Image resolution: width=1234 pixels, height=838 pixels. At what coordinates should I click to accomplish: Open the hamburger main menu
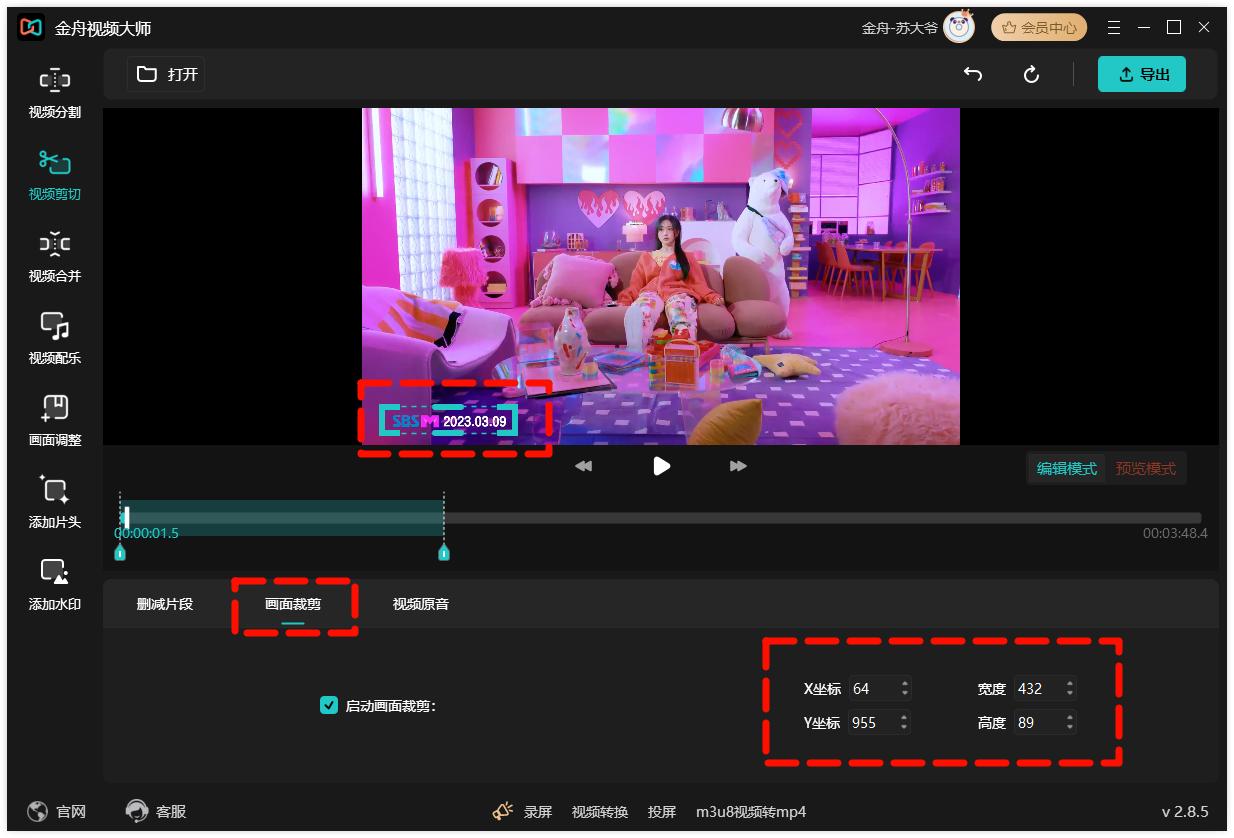point(1114,28)
